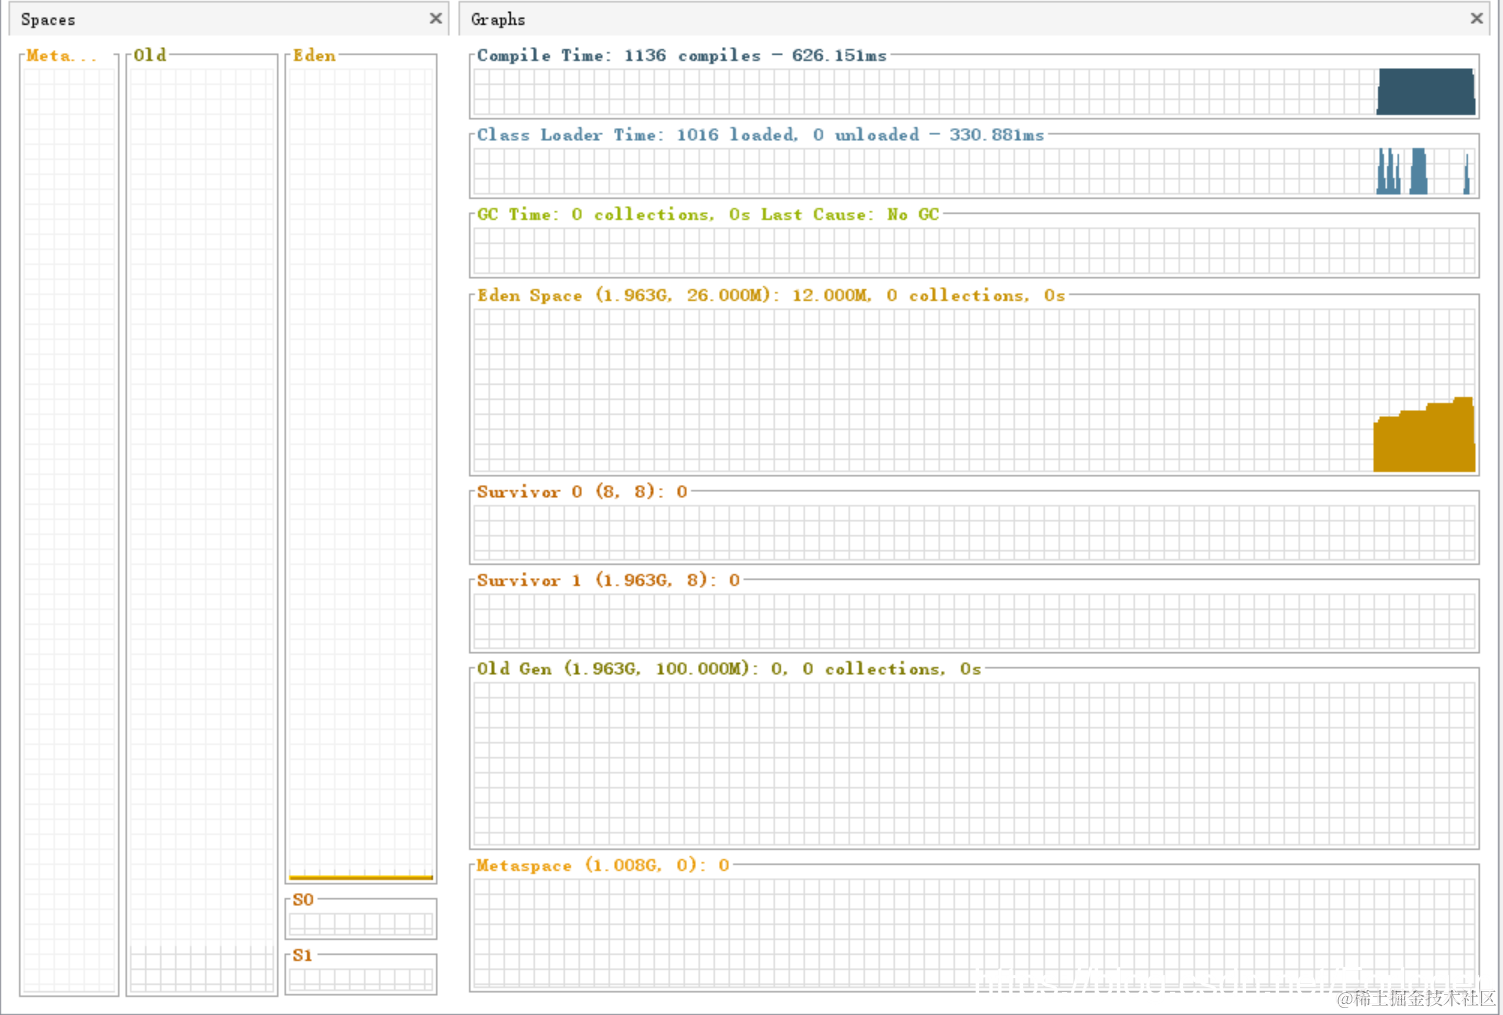1503x1015 pixels.
Task: Click Compile Time 1136 compiles label
Action: pos(682,56)
